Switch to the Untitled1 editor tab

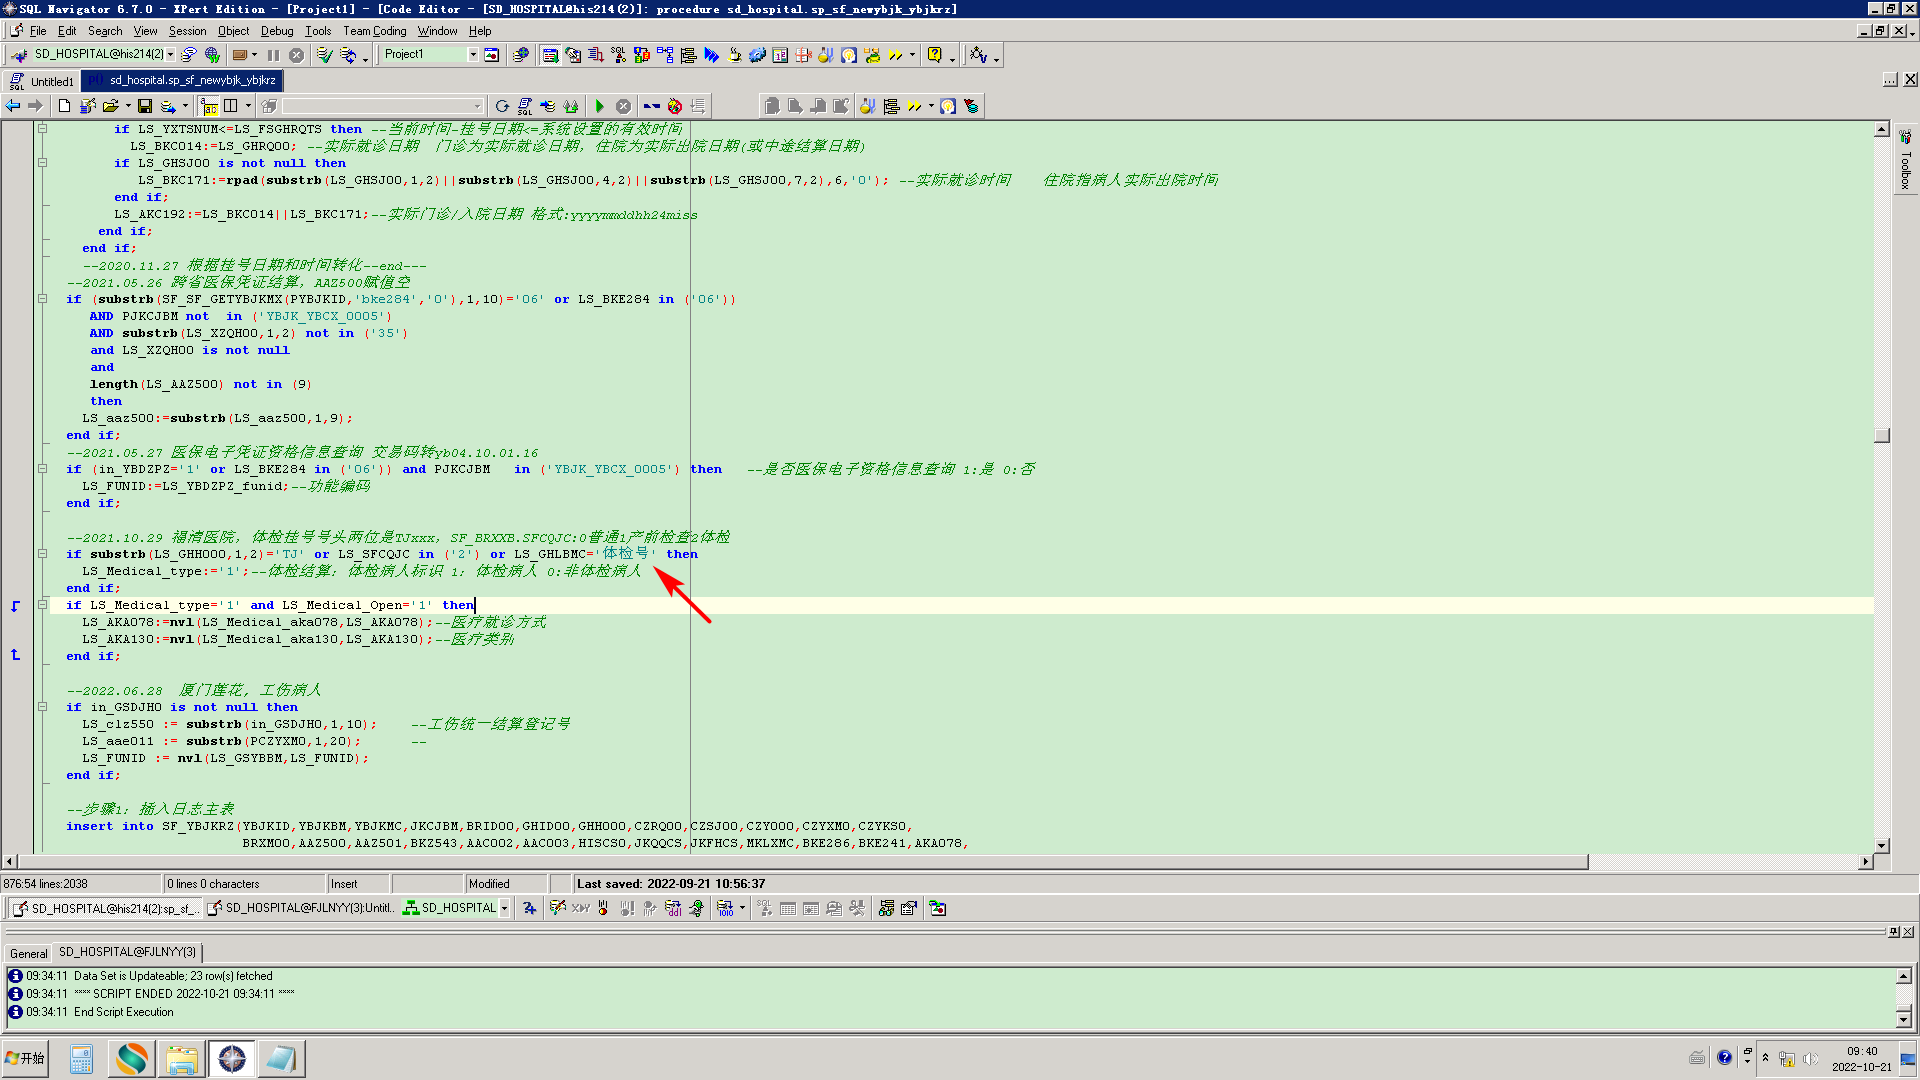tap(50, 81)
